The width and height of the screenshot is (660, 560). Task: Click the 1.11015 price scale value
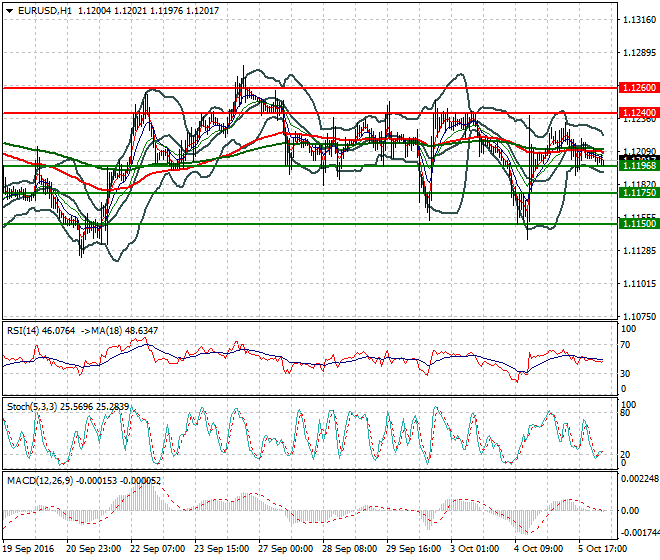639,284
